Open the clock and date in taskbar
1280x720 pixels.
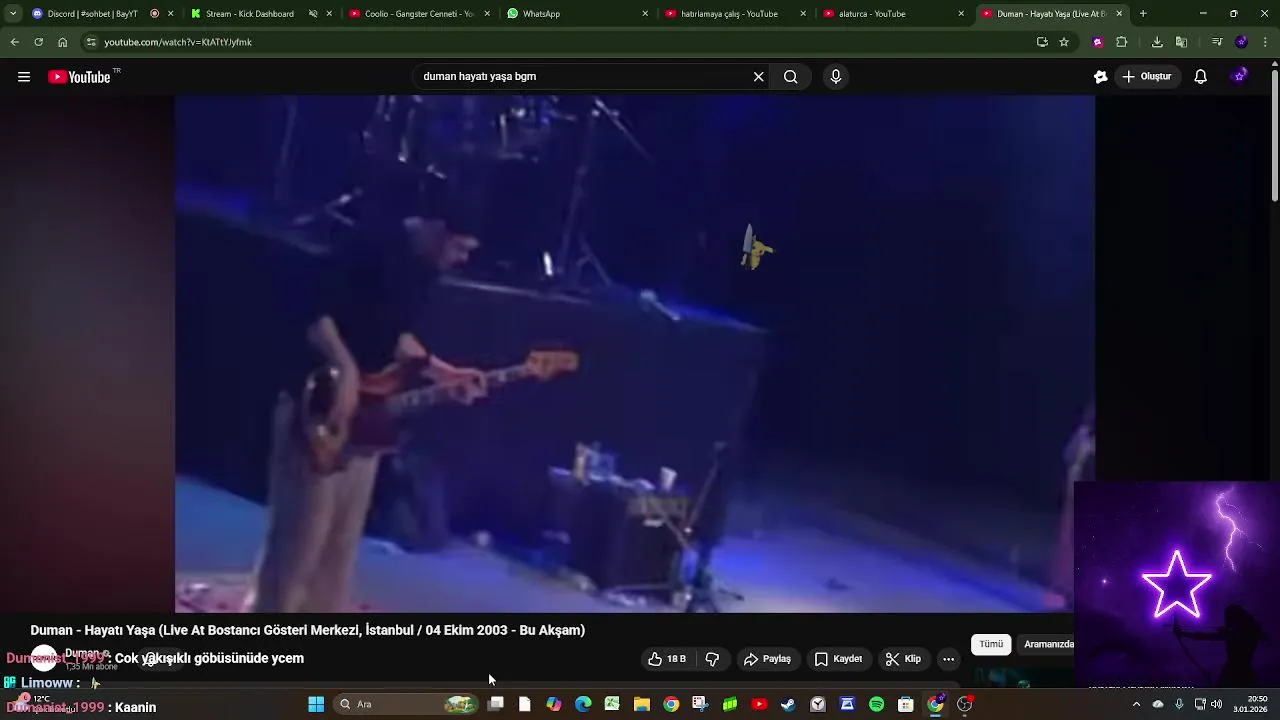(1250, 704)
